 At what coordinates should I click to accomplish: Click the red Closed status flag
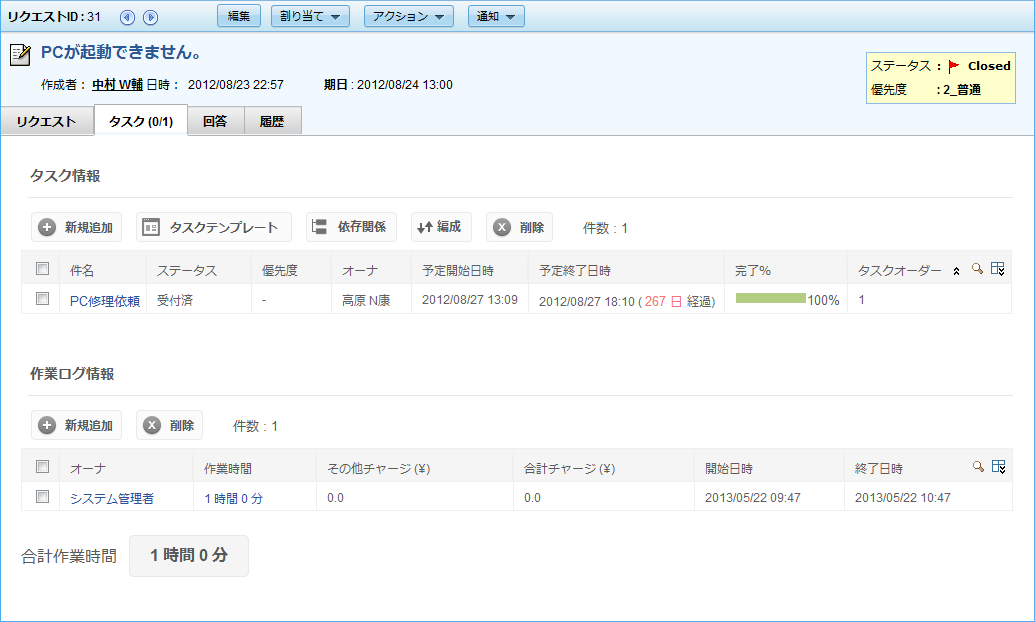pyautogui.click(x=954, y=66)
